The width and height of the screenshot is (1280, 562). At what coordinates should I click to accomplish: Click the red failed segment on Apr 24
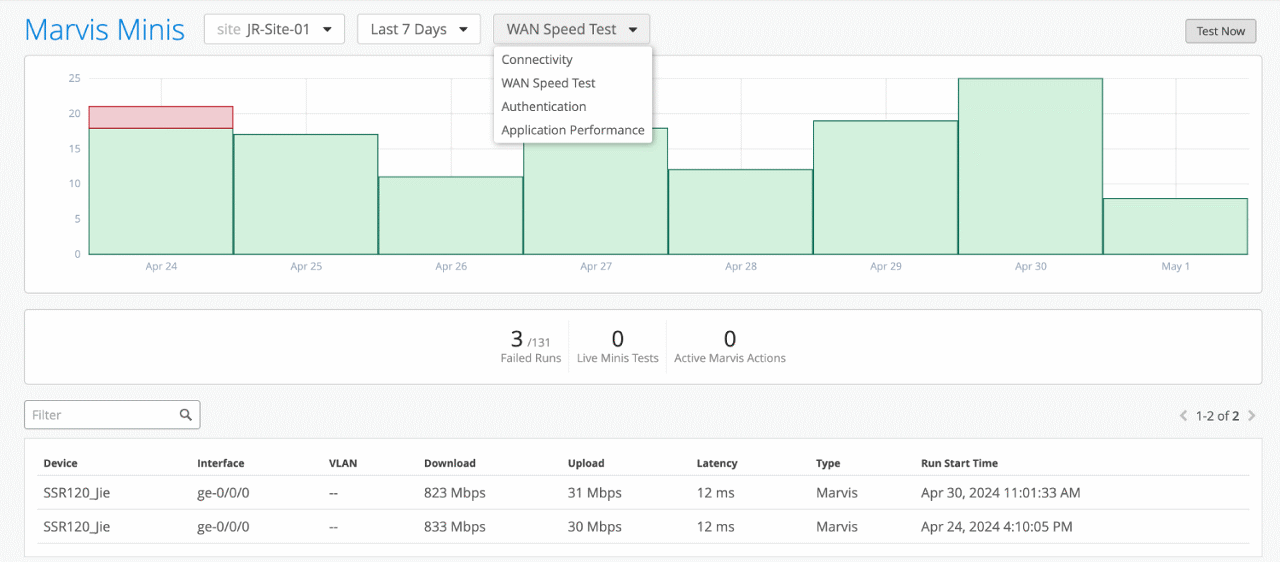coord(161,117)
